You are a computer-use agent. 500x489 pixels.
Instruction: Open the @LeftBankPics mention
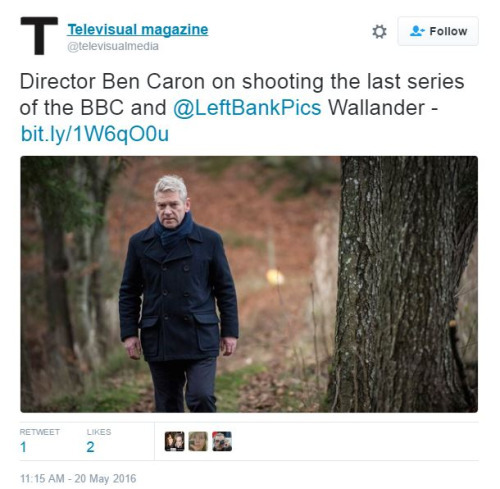tap(247, 108)
